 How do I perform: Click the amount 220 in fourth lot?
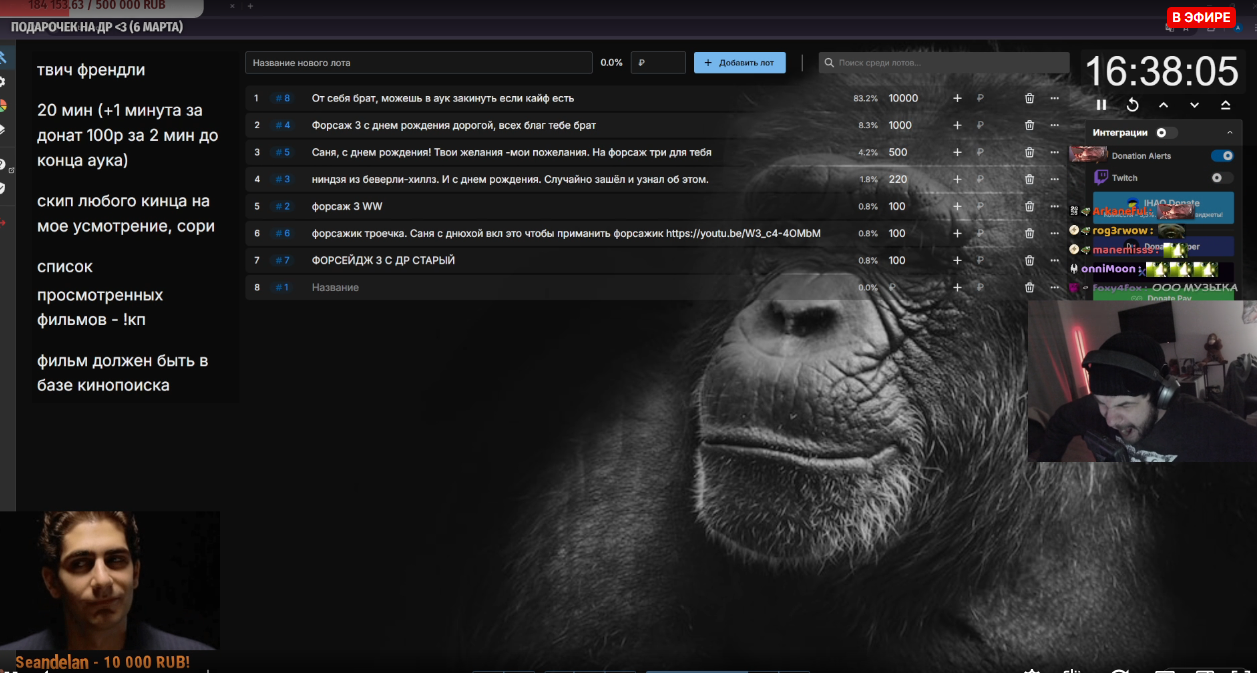click(897, 179)
